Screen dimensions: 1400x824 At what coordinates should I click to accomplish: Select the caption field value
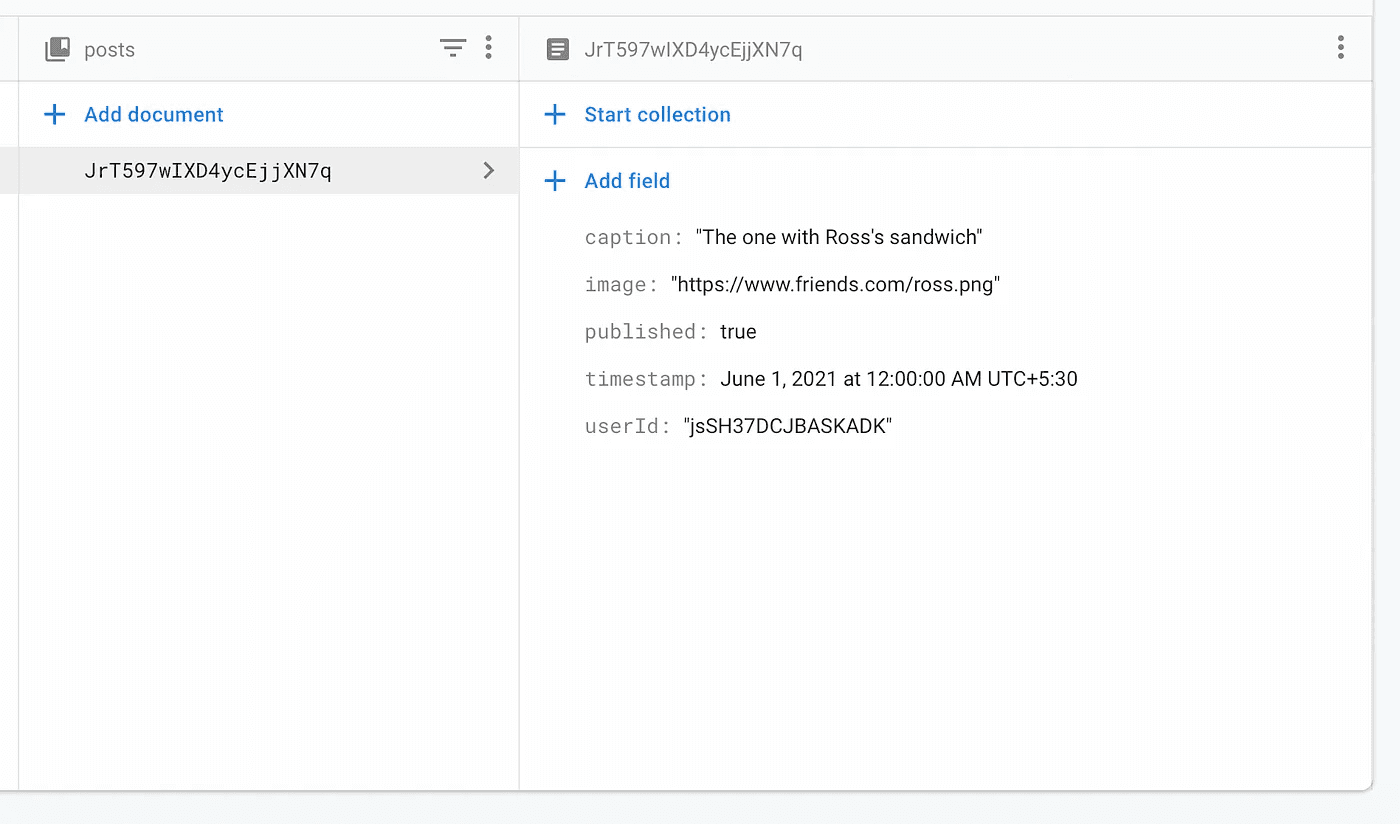(839, 238)
